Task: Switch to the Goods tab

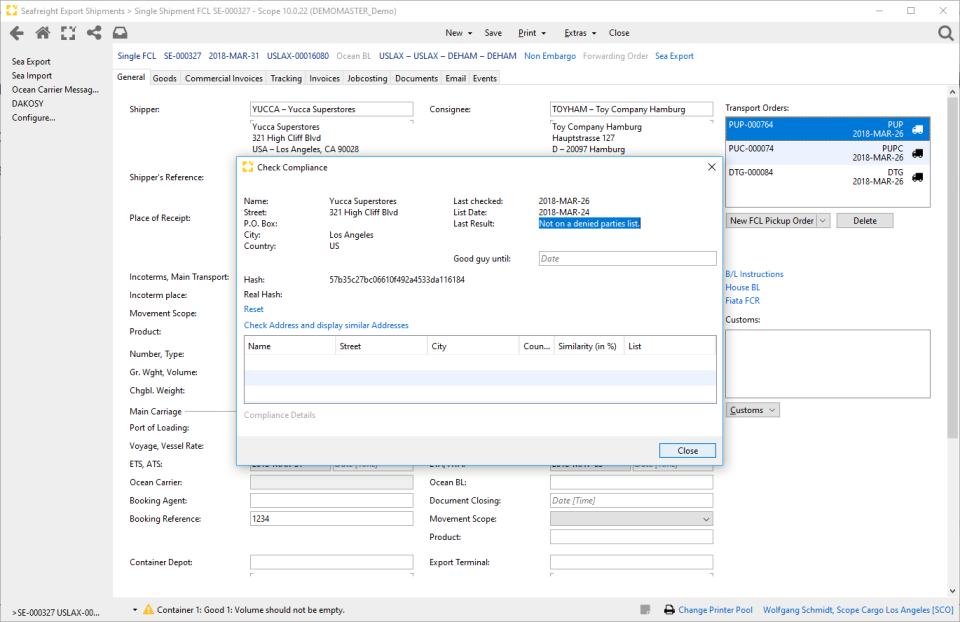Action: tap(165, 78)
